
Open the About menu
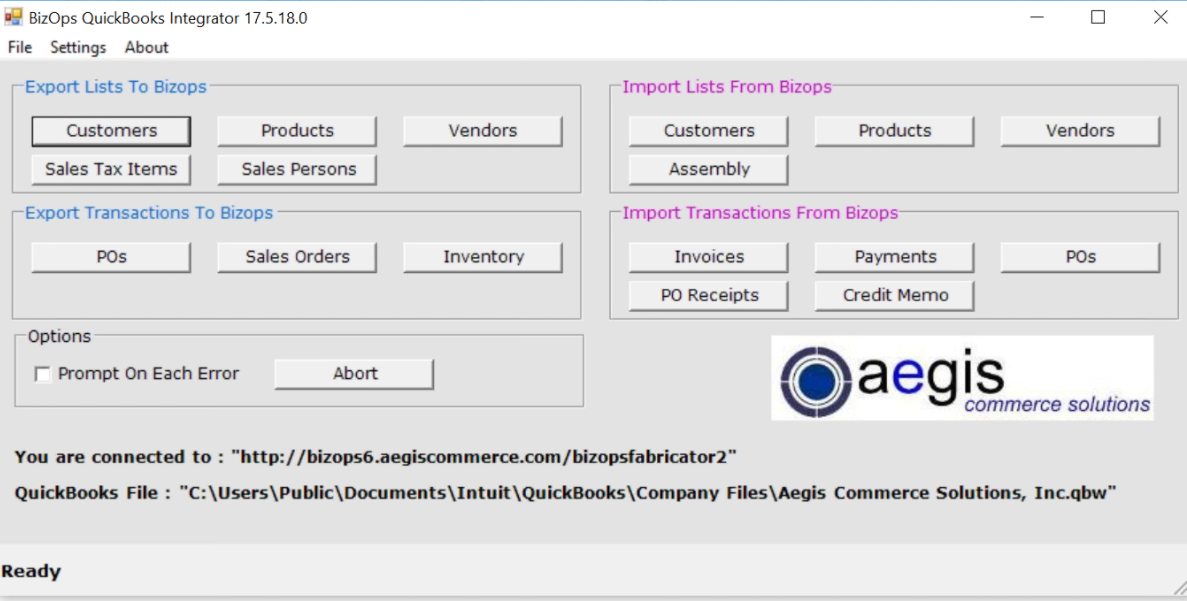[146, 47]
